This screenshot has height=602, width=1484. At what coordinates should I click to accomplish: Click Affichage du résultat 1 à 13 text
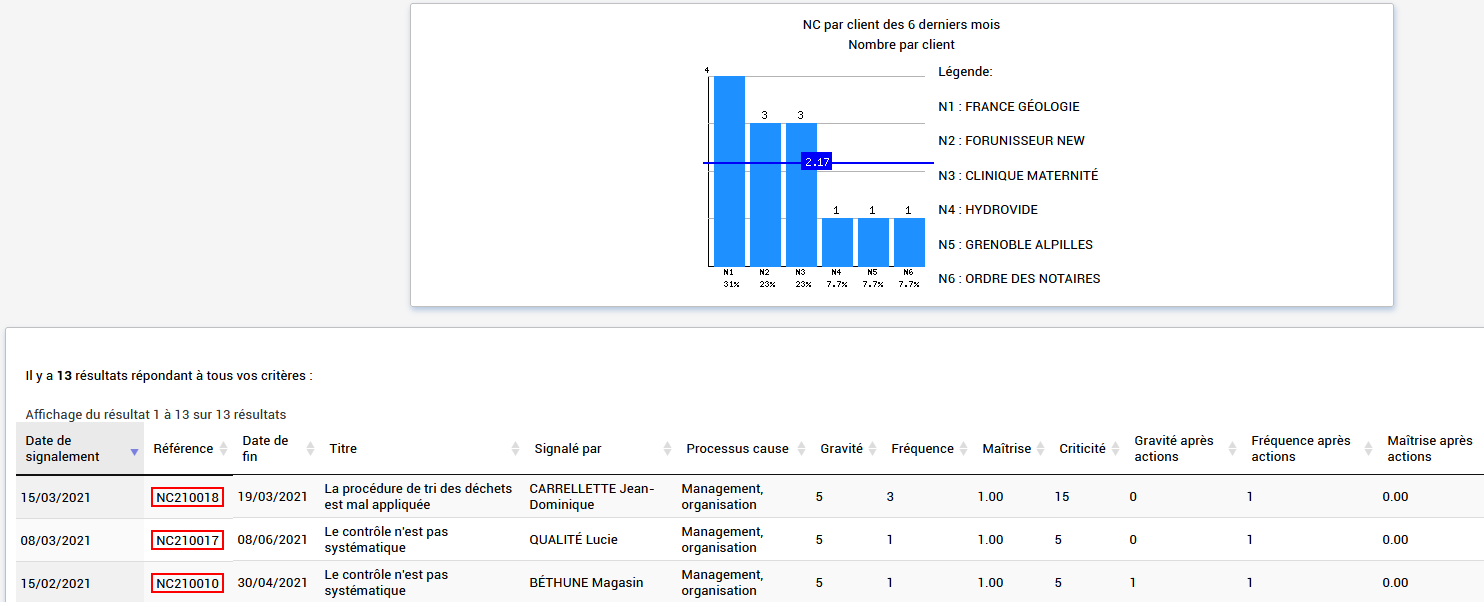click(x=156, y=414)
